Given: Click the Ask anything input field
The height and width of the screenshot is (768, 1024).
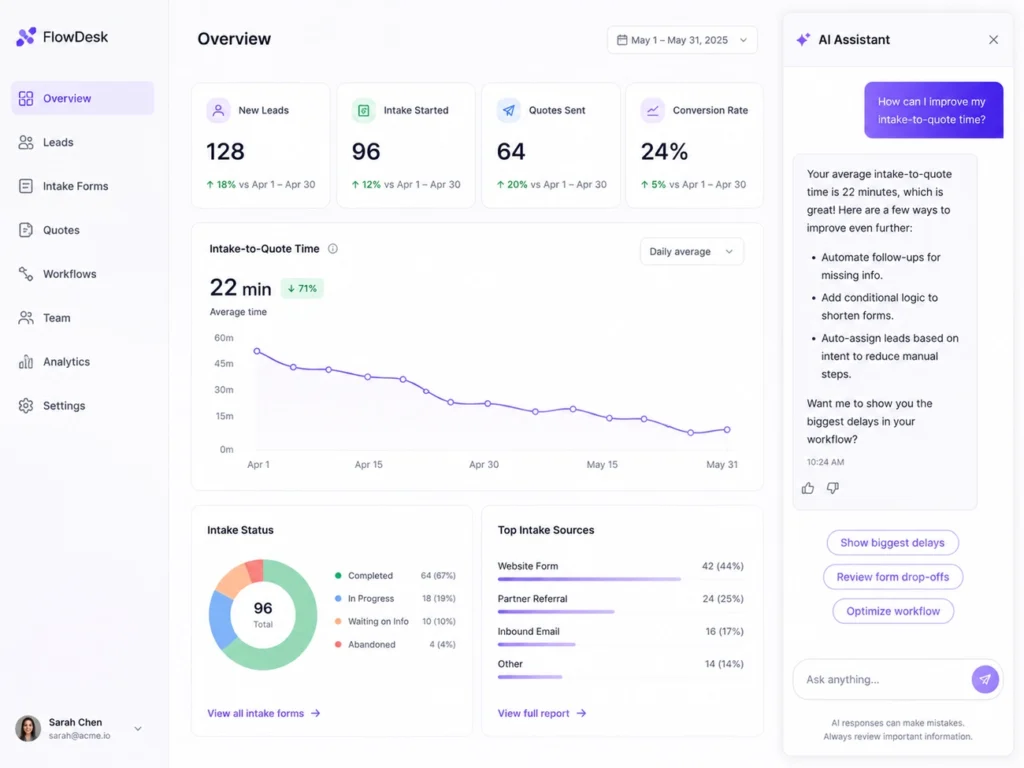Looking at the screenshot, I should (x=883, y=680).
